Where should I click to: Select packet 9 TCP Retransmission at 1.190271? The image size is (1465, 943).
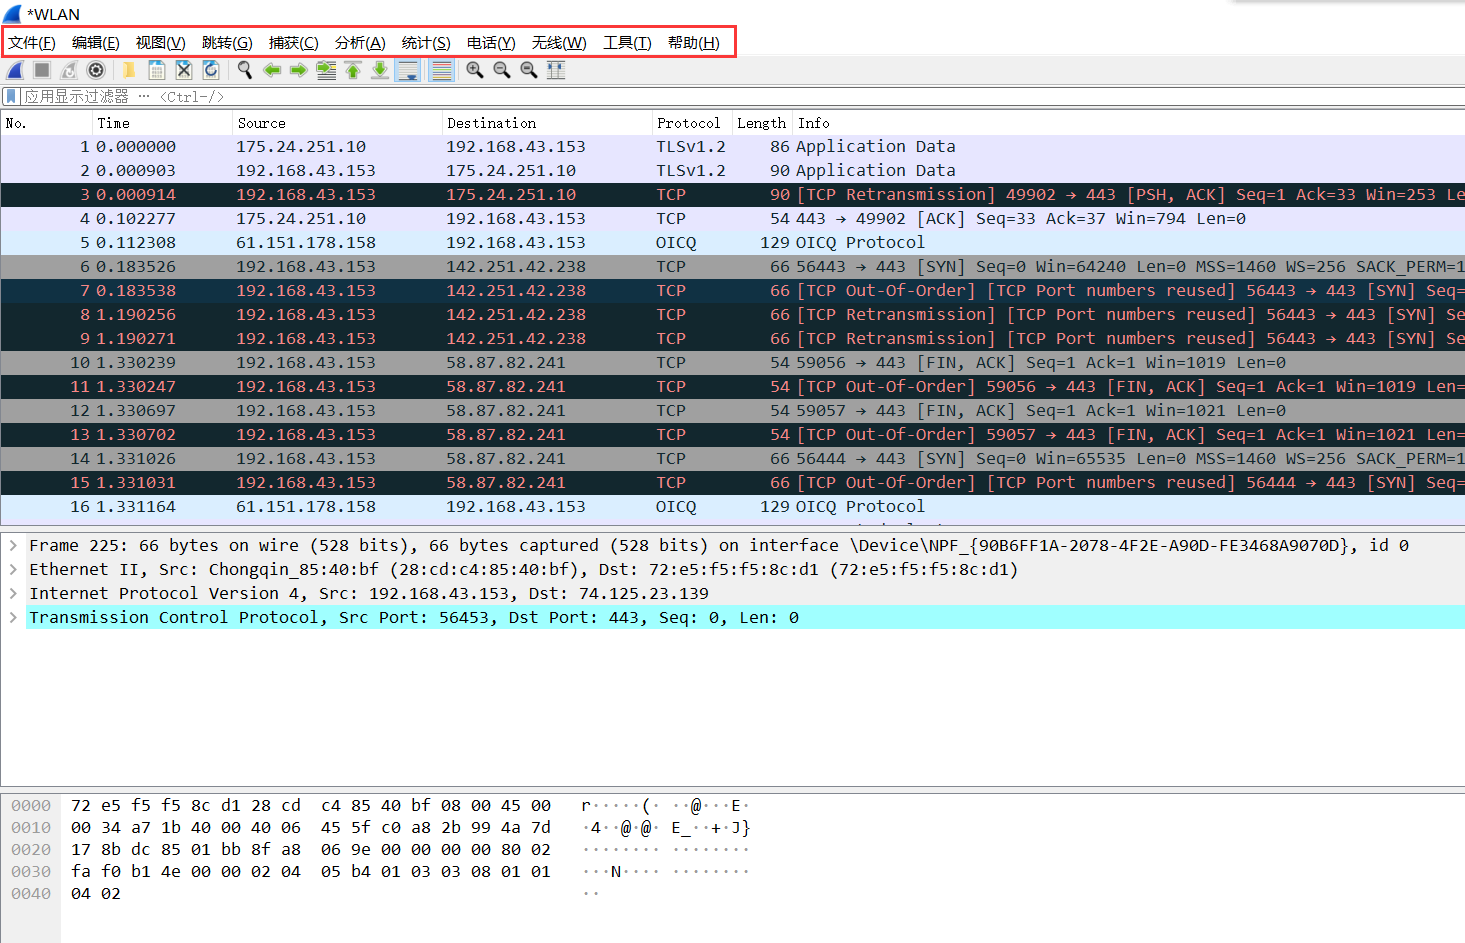click(732, 338)
